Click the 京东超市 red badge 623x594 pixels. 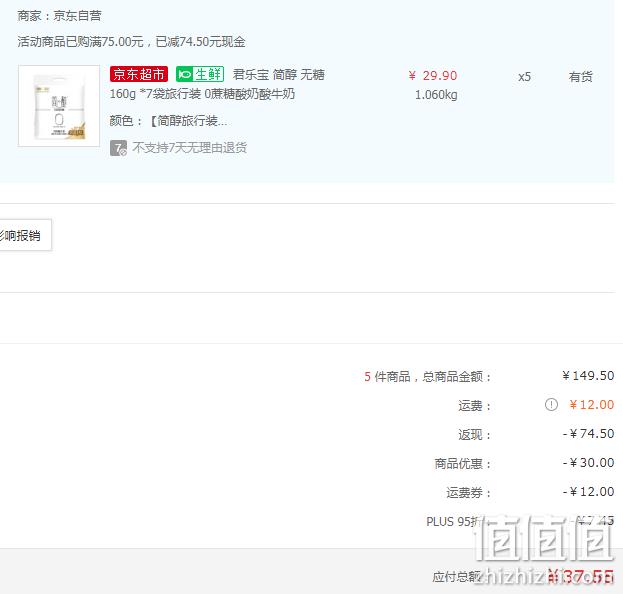point(139,74)
